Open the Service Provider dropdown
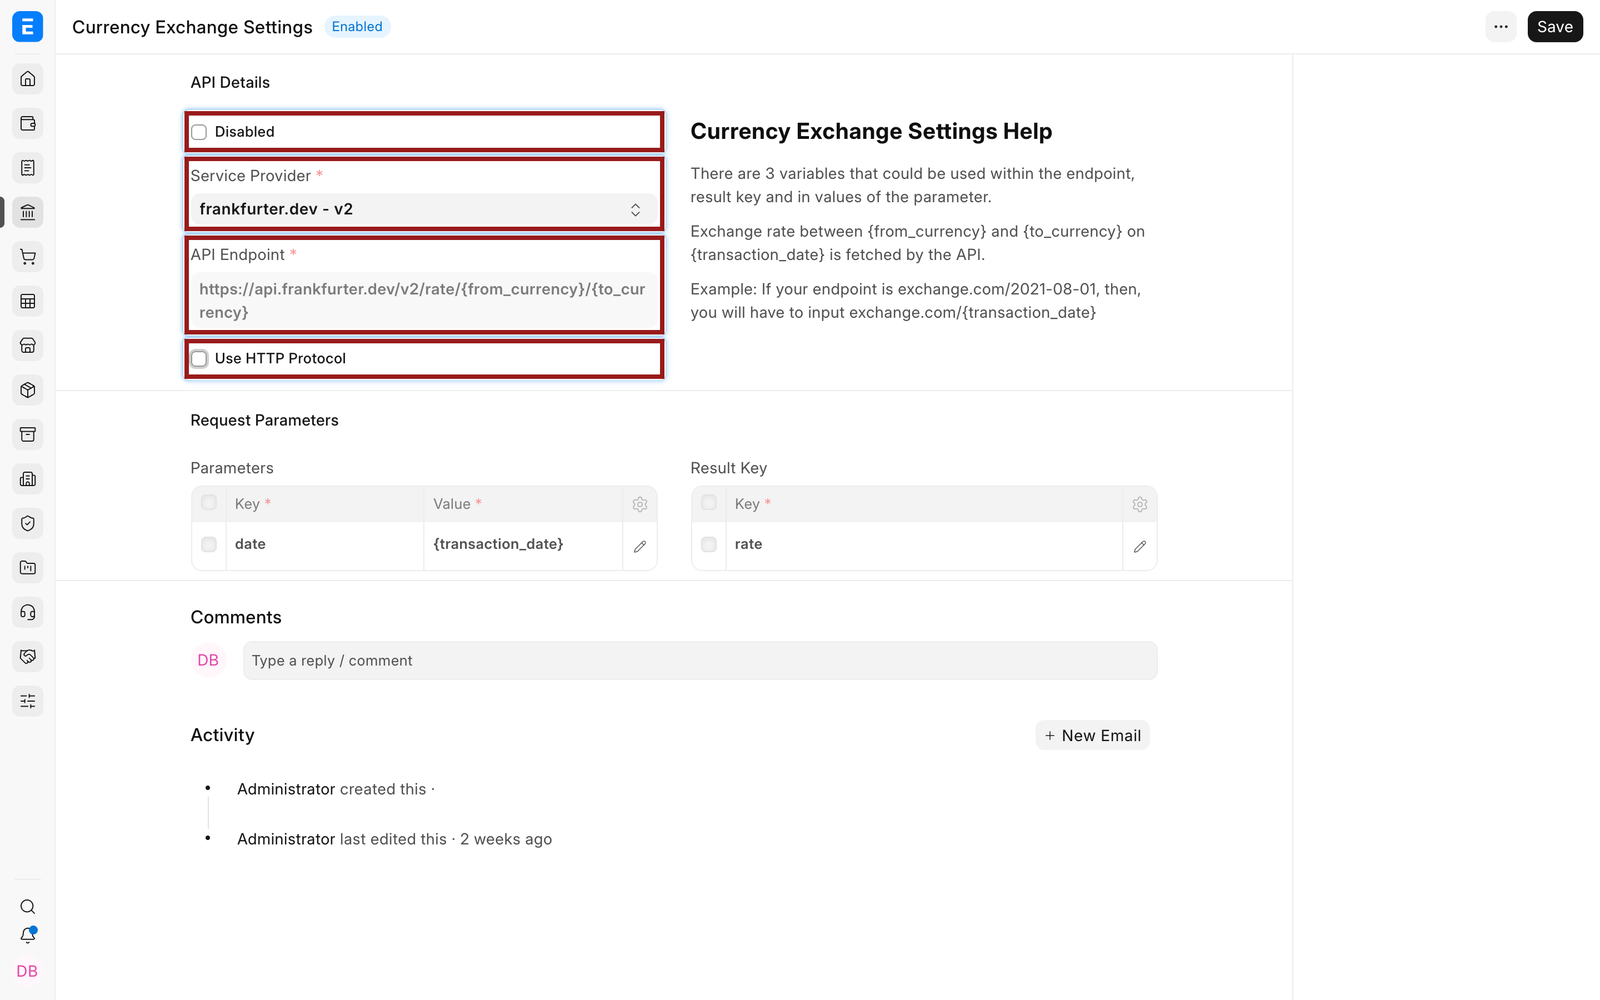The image size is (1600, 1000). (x=424, y=209)
